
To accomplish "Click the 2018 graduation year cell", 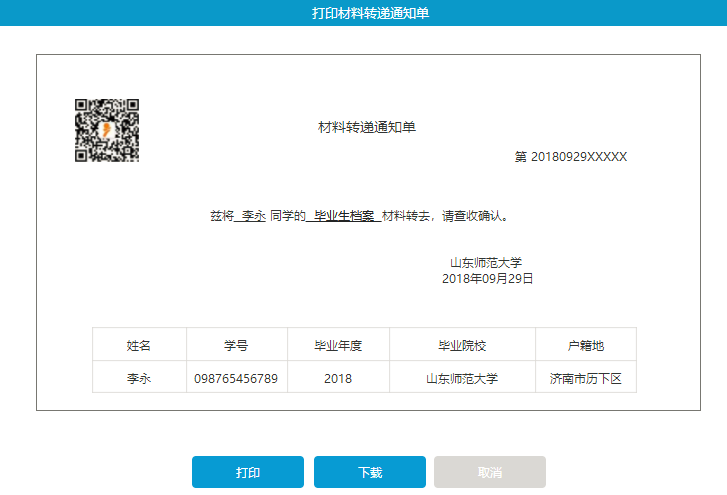I will pyautogui.click(x=338, y=379).
